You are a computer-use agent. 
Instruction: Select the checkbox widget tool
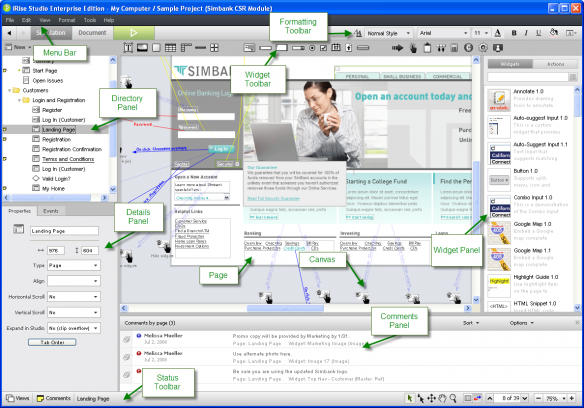point(323,48)
